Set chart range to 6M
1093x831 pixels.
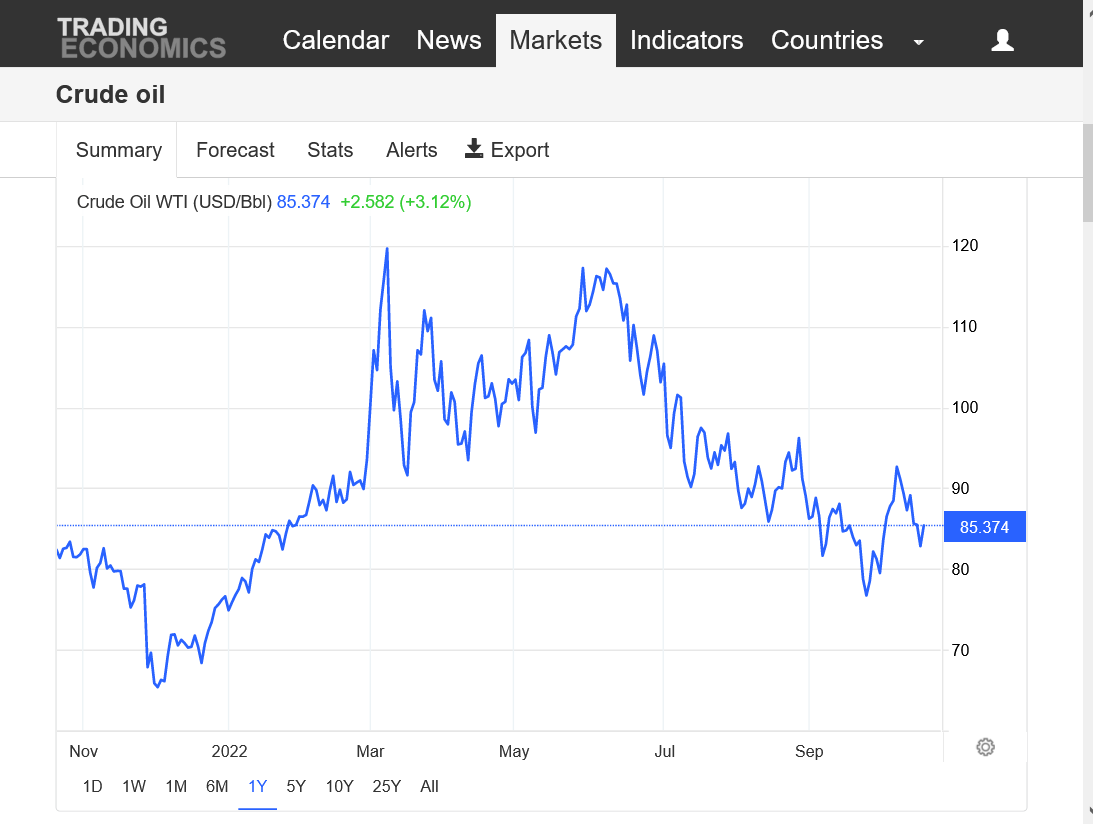point(217,786)
